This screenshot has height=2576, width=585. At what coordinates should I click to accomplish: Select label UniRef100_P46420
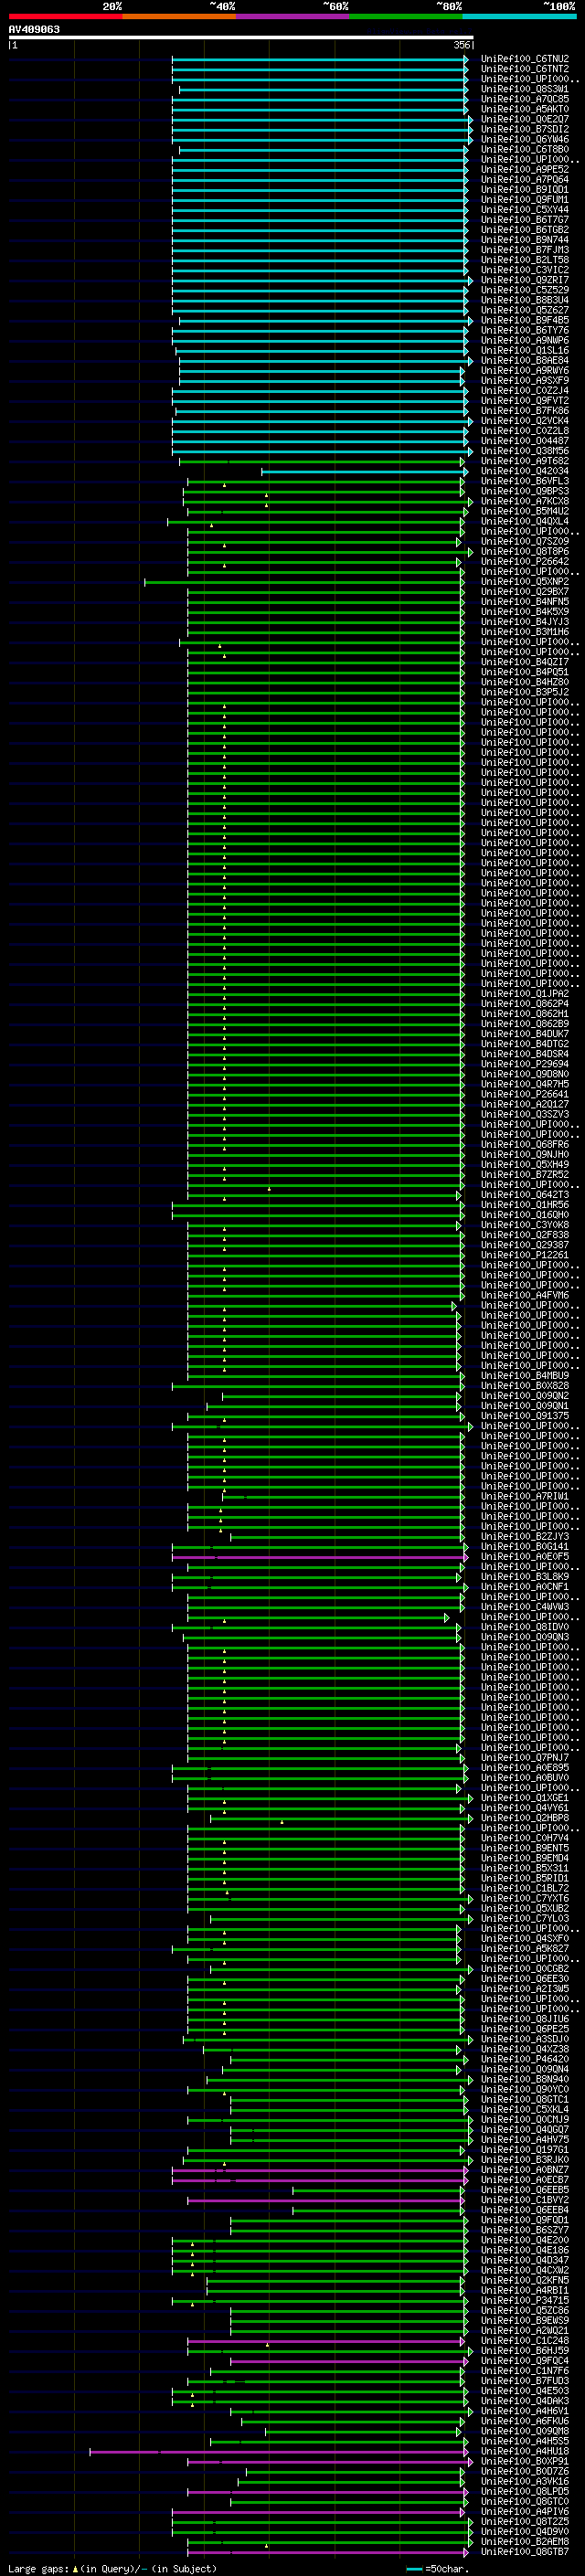point(524,2058)
